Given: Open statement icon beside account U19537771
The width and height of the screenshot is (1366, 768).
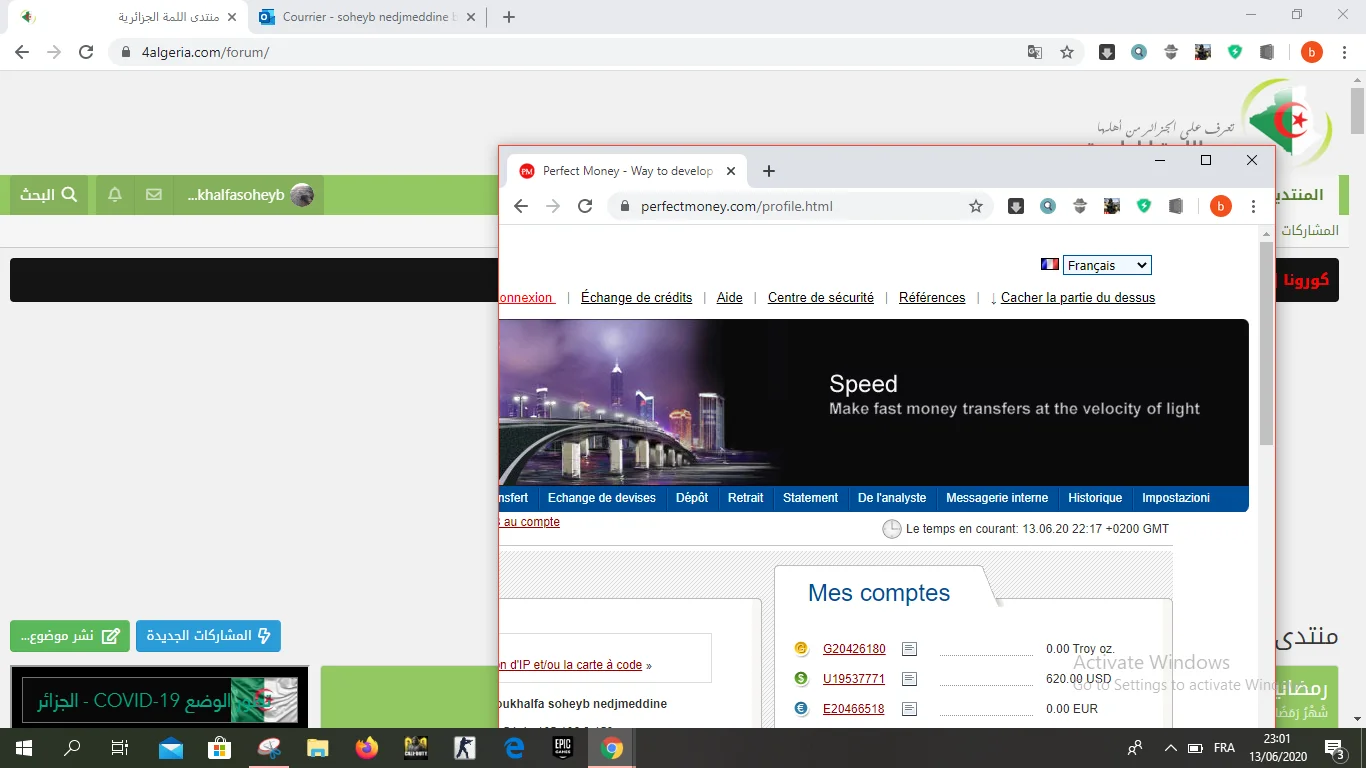Looking at the screenshot, I should (909, 679).
